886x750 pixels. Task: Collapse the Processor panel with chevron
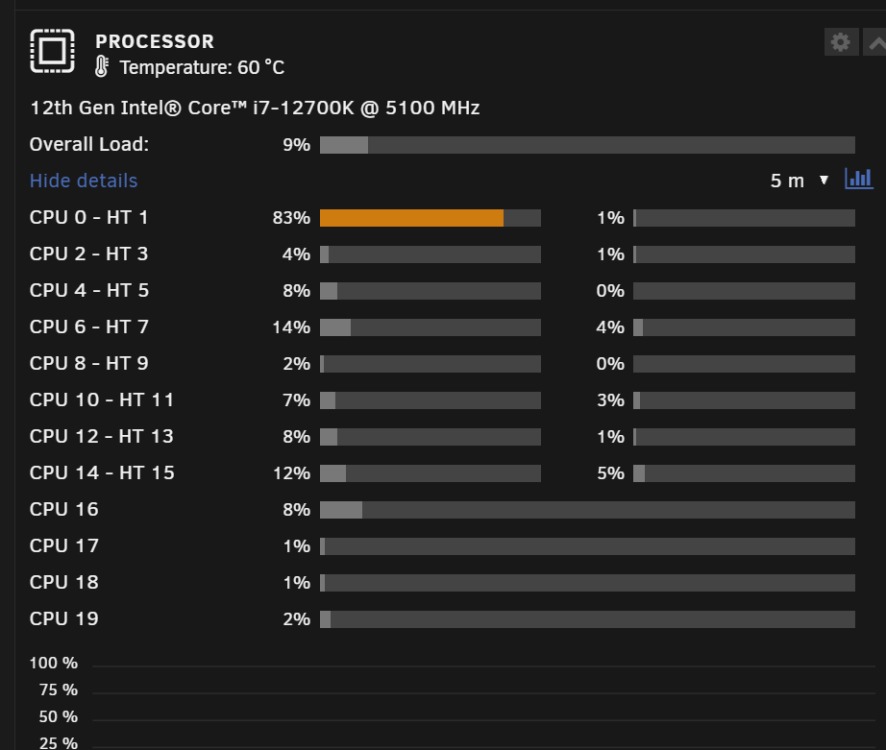tap(875, 42)
